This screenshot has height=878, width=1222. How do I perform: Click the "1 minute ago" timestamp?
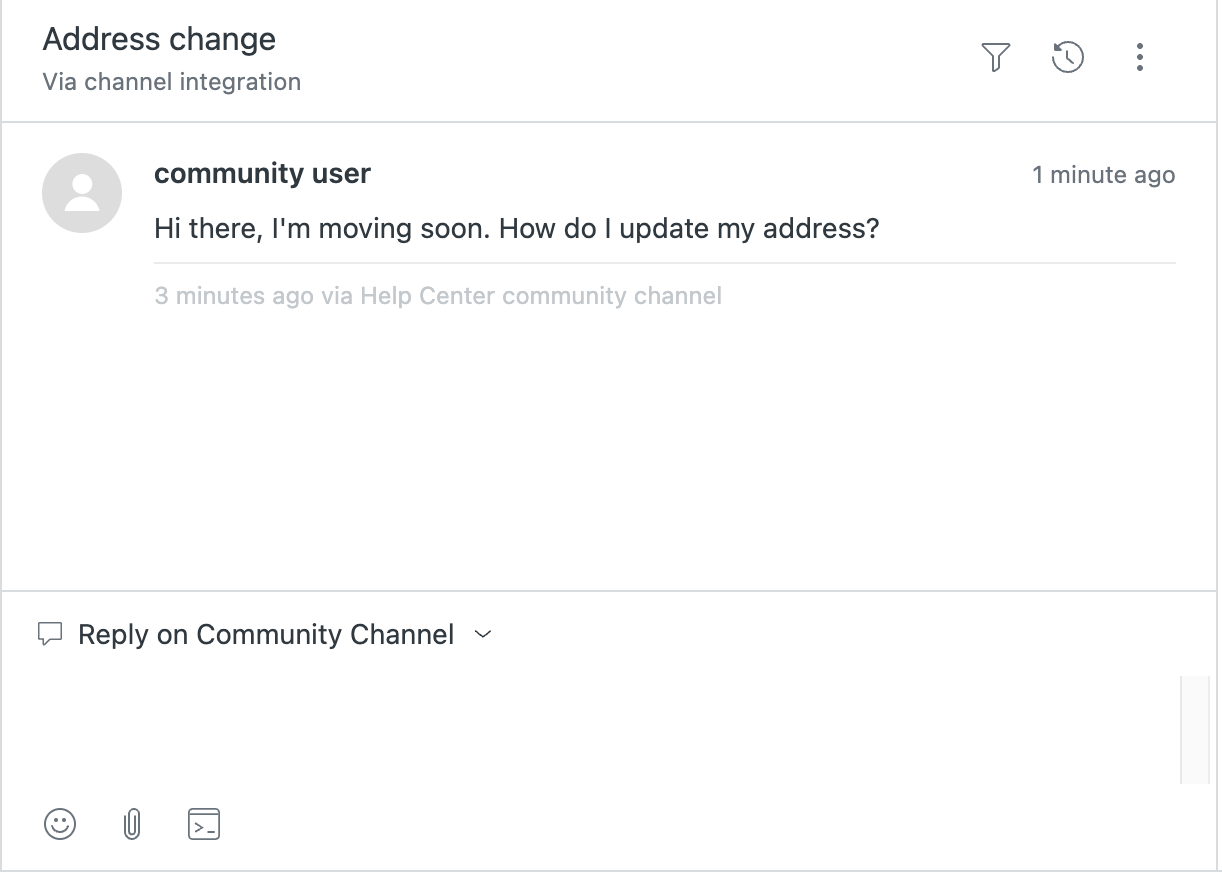pyautogui.click(x=1104, y=175)
